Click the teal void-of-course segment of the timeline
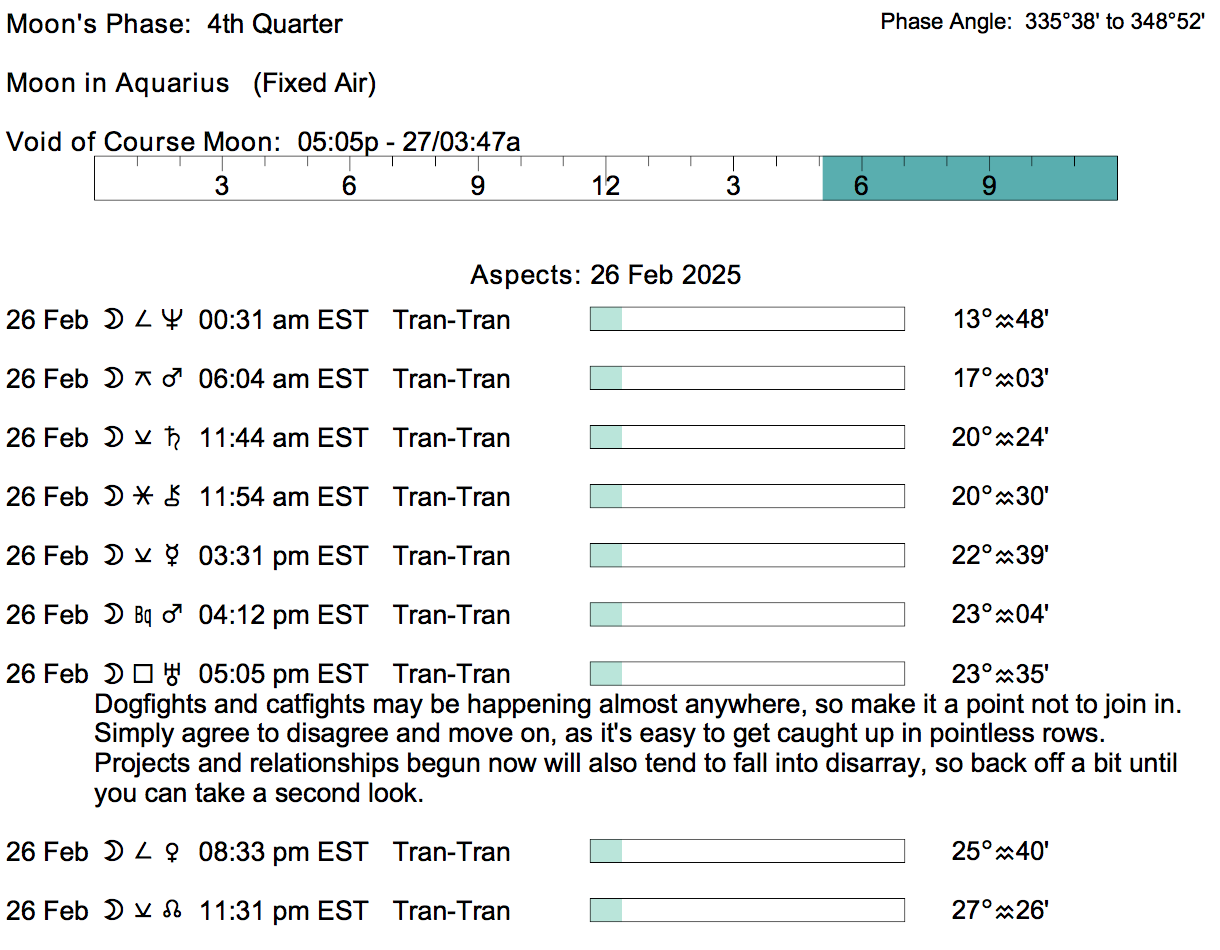Image resolution: width=1220 pixels, height=950 pixels. coord(969,178)
